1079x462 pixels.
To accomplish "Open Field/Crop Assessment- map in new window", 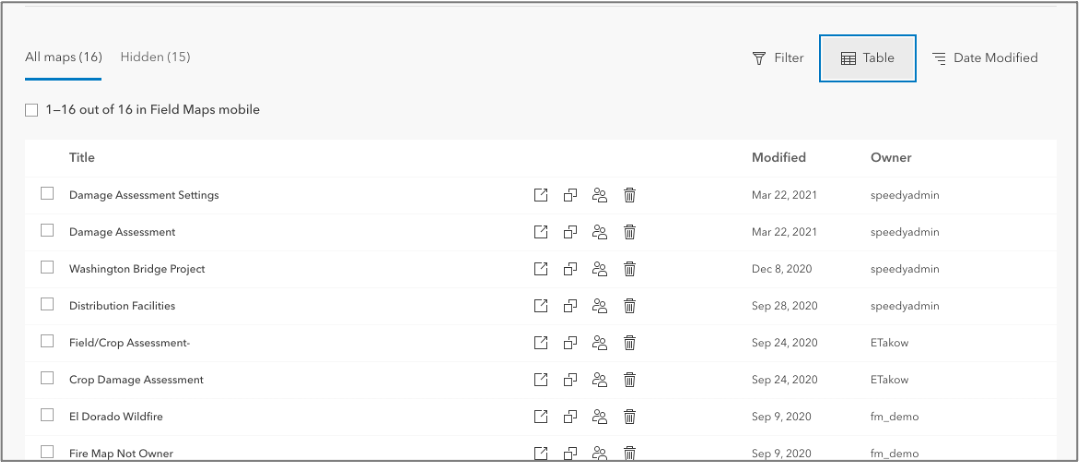I will (541, 343).
